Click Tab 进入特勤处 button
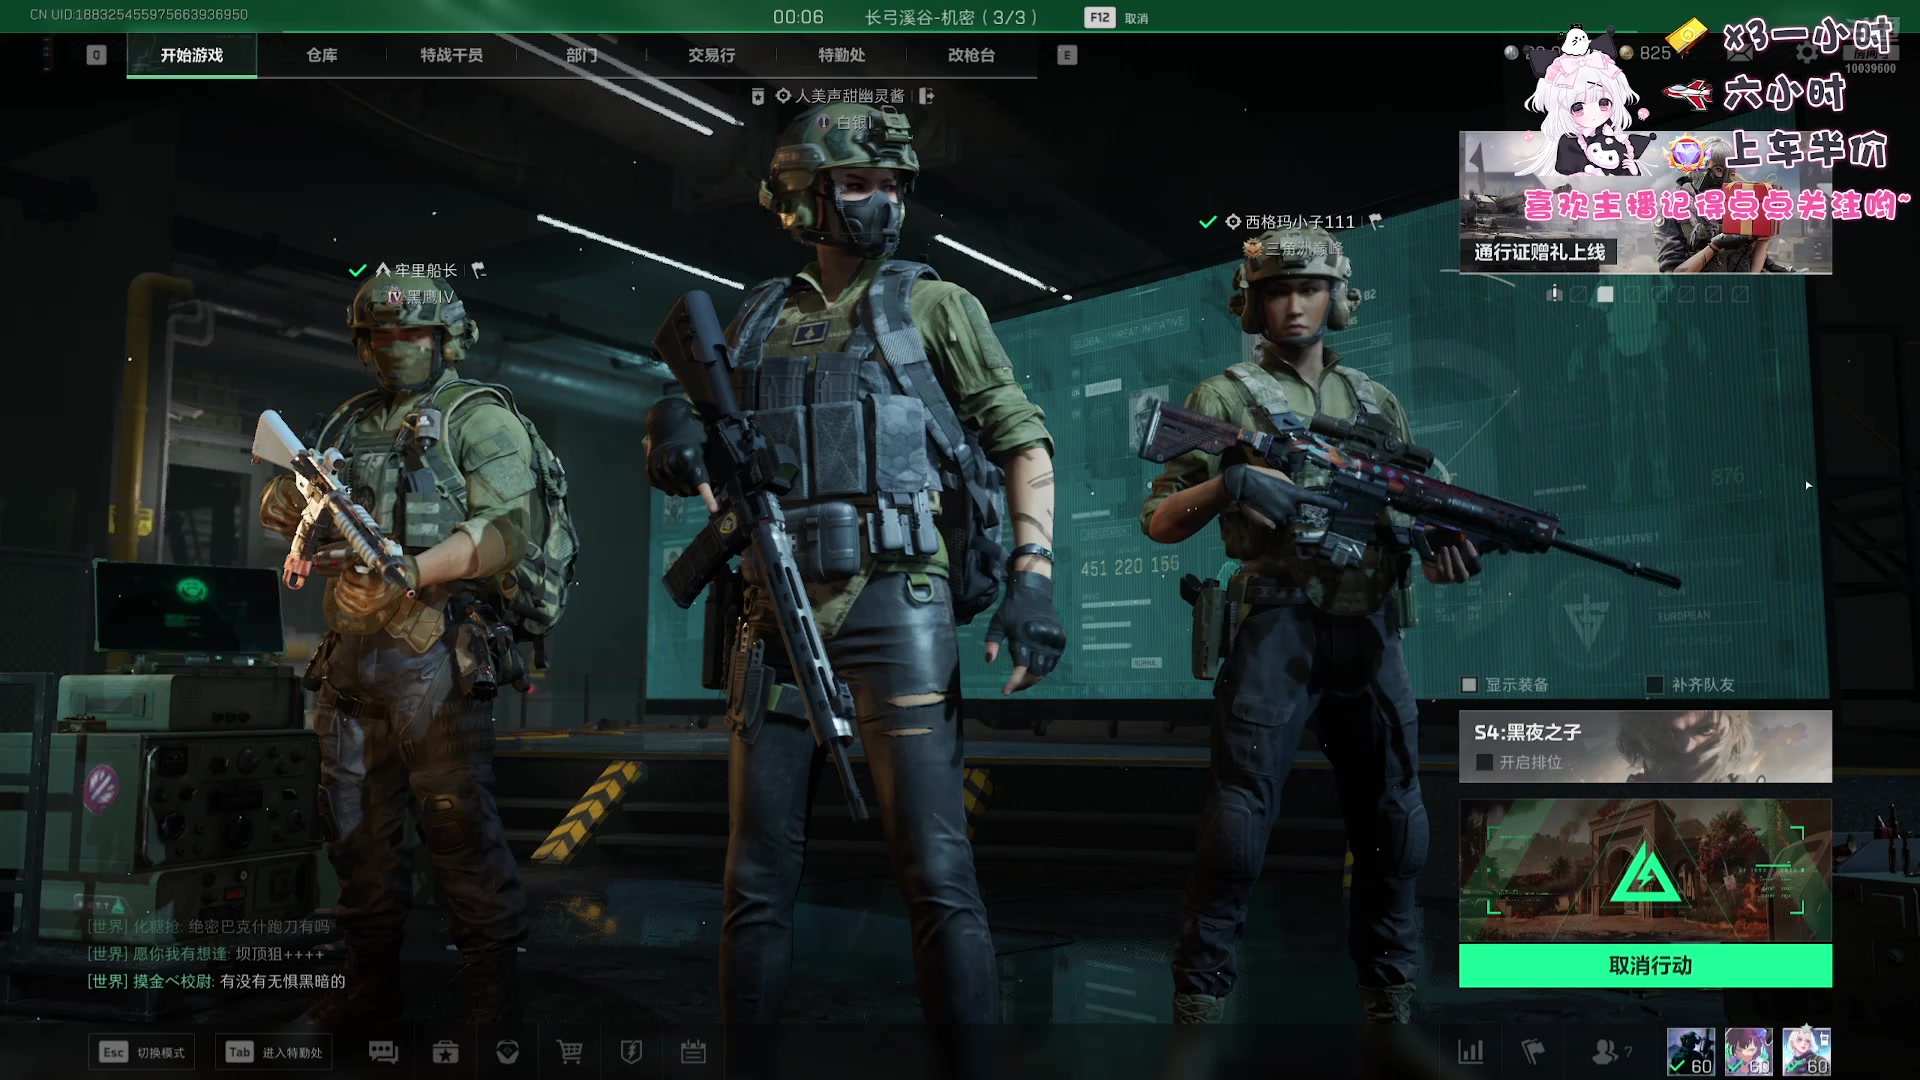The height and width of the screenshot is (1080, 1920). (274, 1052)
